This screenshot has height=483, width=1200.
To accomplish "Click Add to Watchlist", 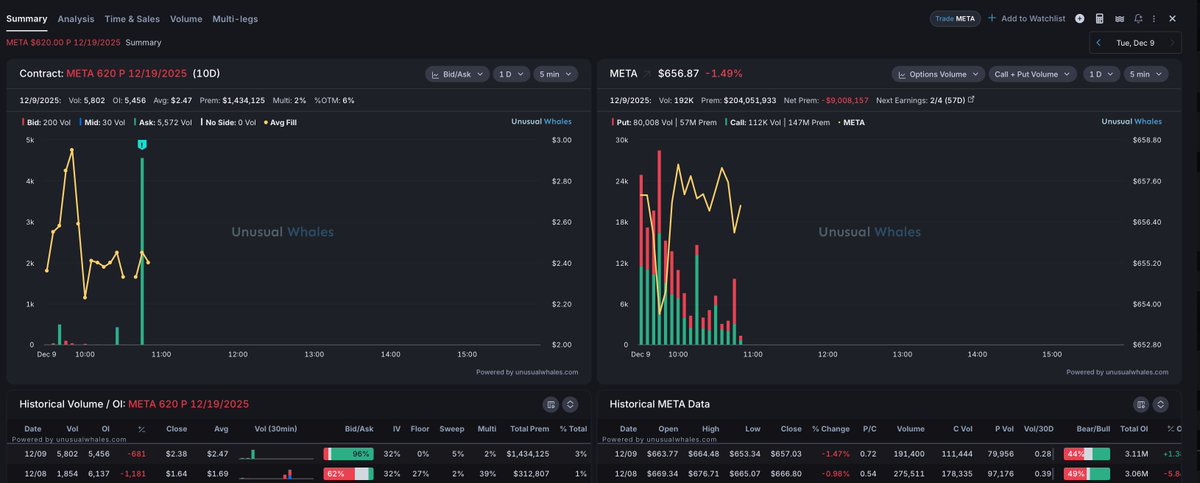I will pos(1026,19).
